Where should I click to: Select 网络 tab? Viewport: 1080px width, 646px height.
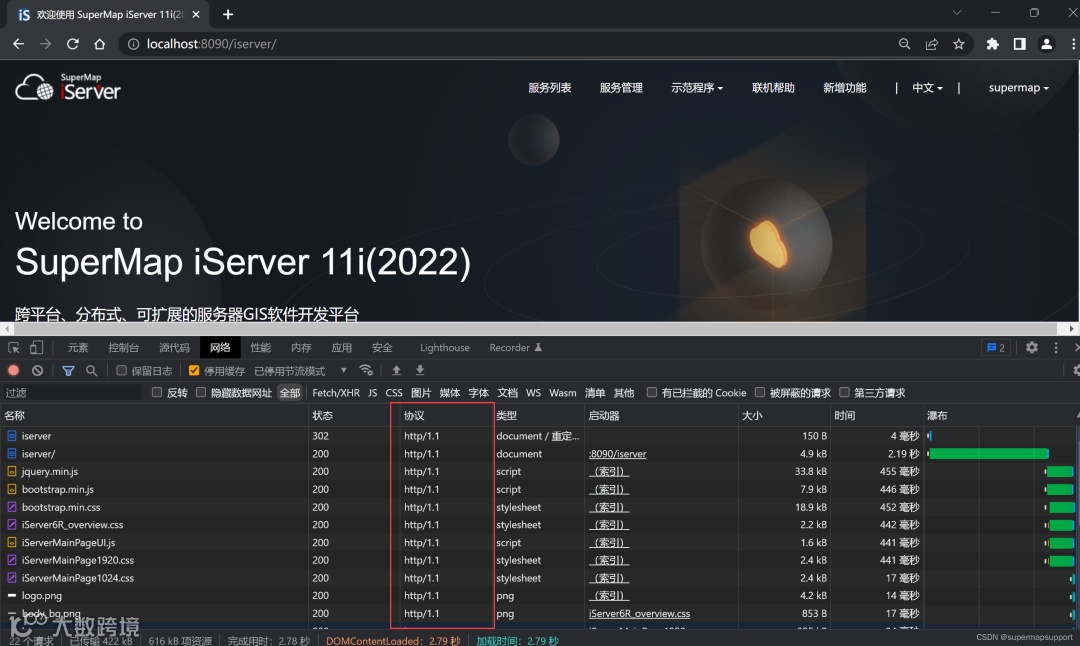click(x=220, y=348)
